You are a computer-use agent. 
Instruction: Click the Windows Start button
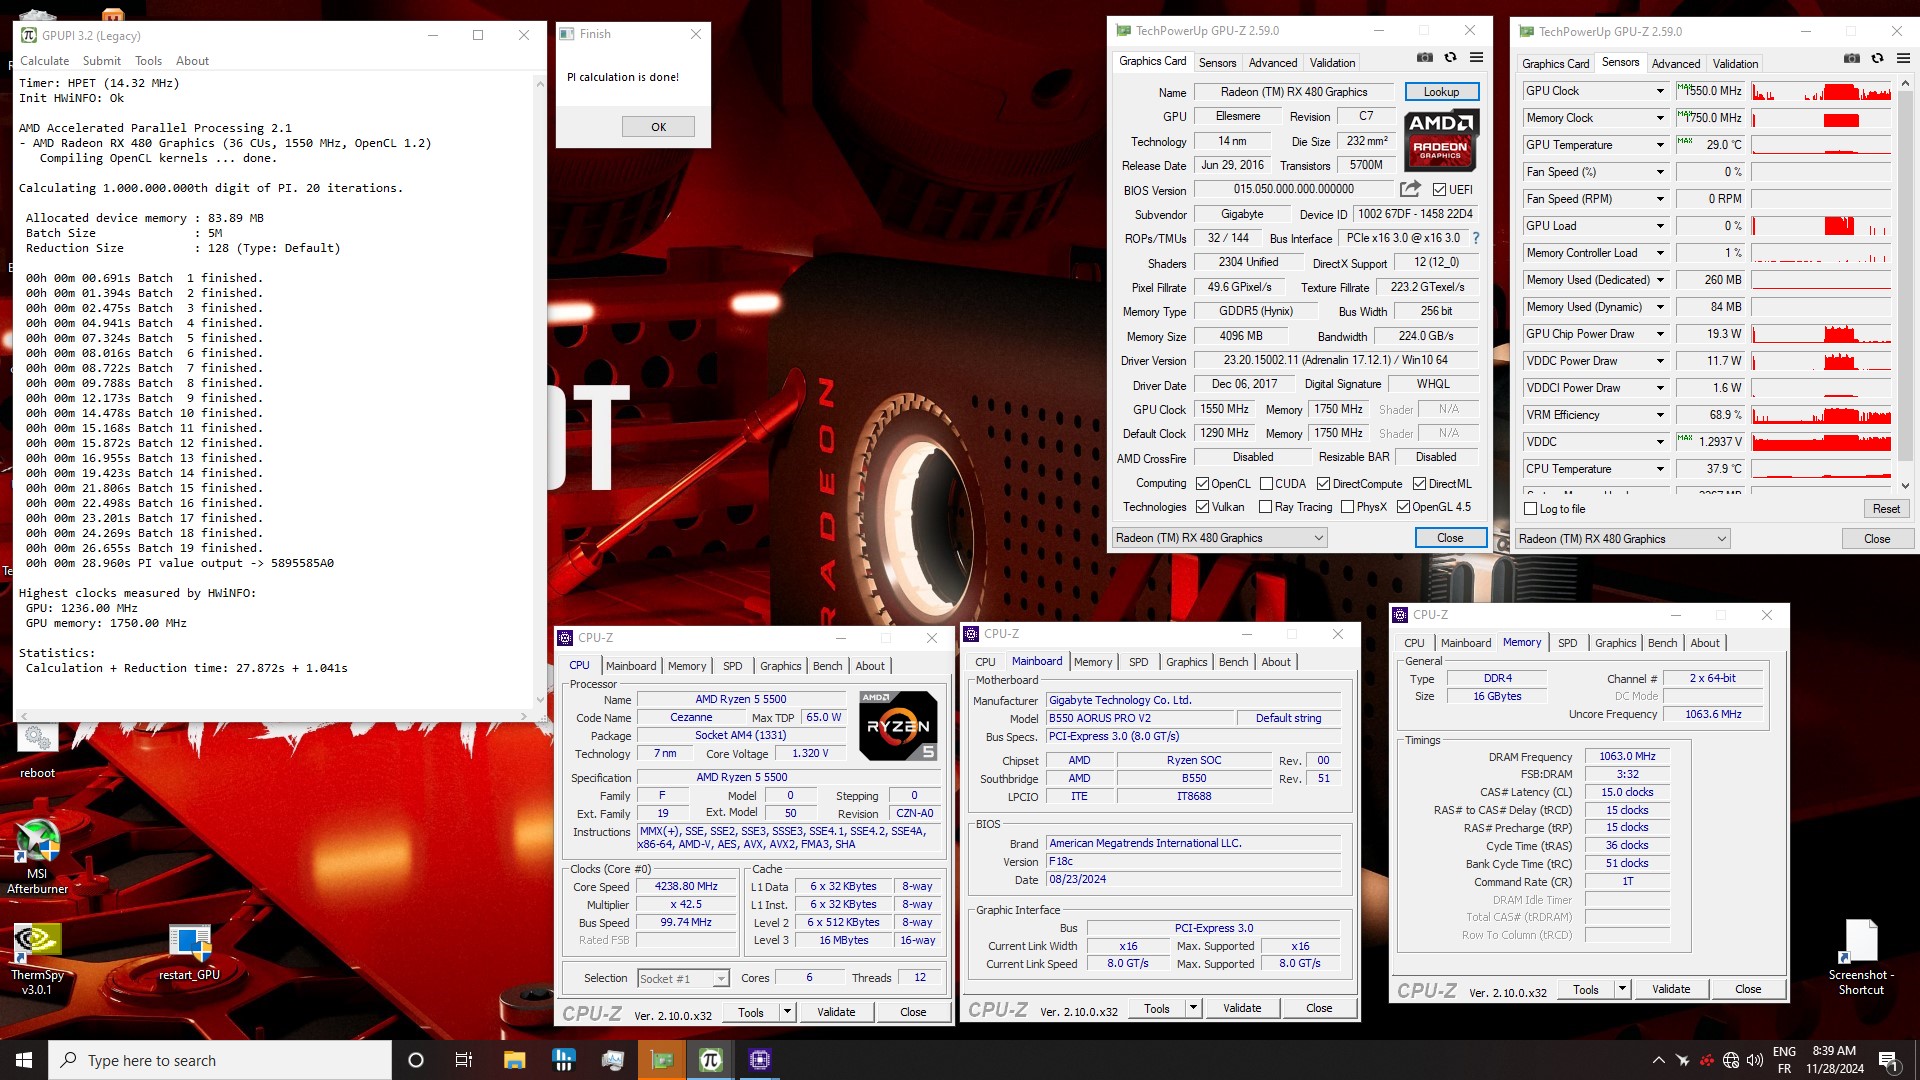[x=24, y=1060]
